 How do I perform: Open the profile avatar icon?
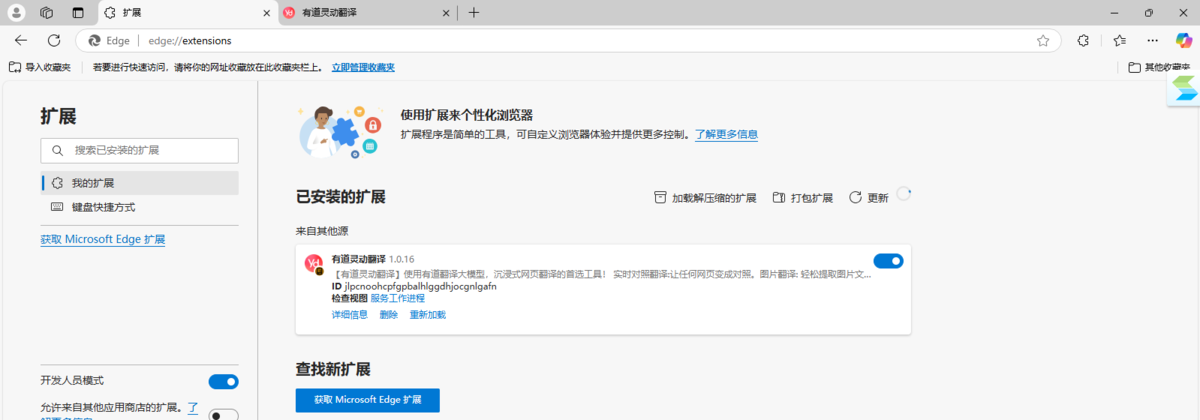point(16,13)
